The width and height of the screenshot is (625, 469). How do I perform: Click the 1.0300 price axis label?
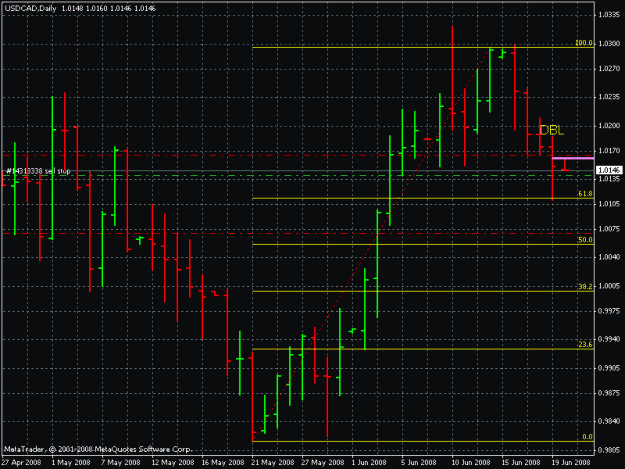(x=609, y=43)
